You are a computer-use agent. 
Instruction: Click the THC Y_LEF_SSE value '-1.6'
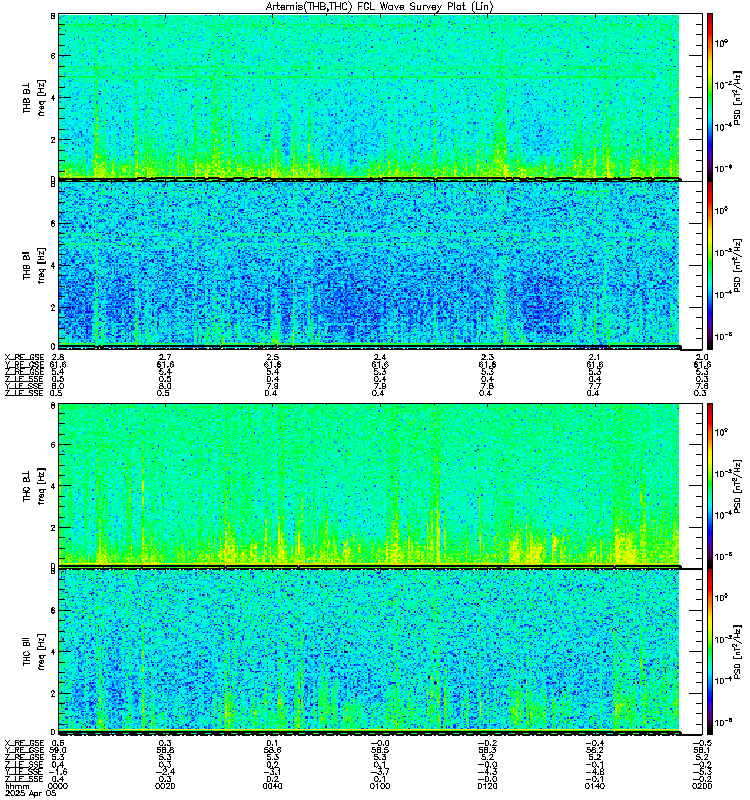[57, 772]
